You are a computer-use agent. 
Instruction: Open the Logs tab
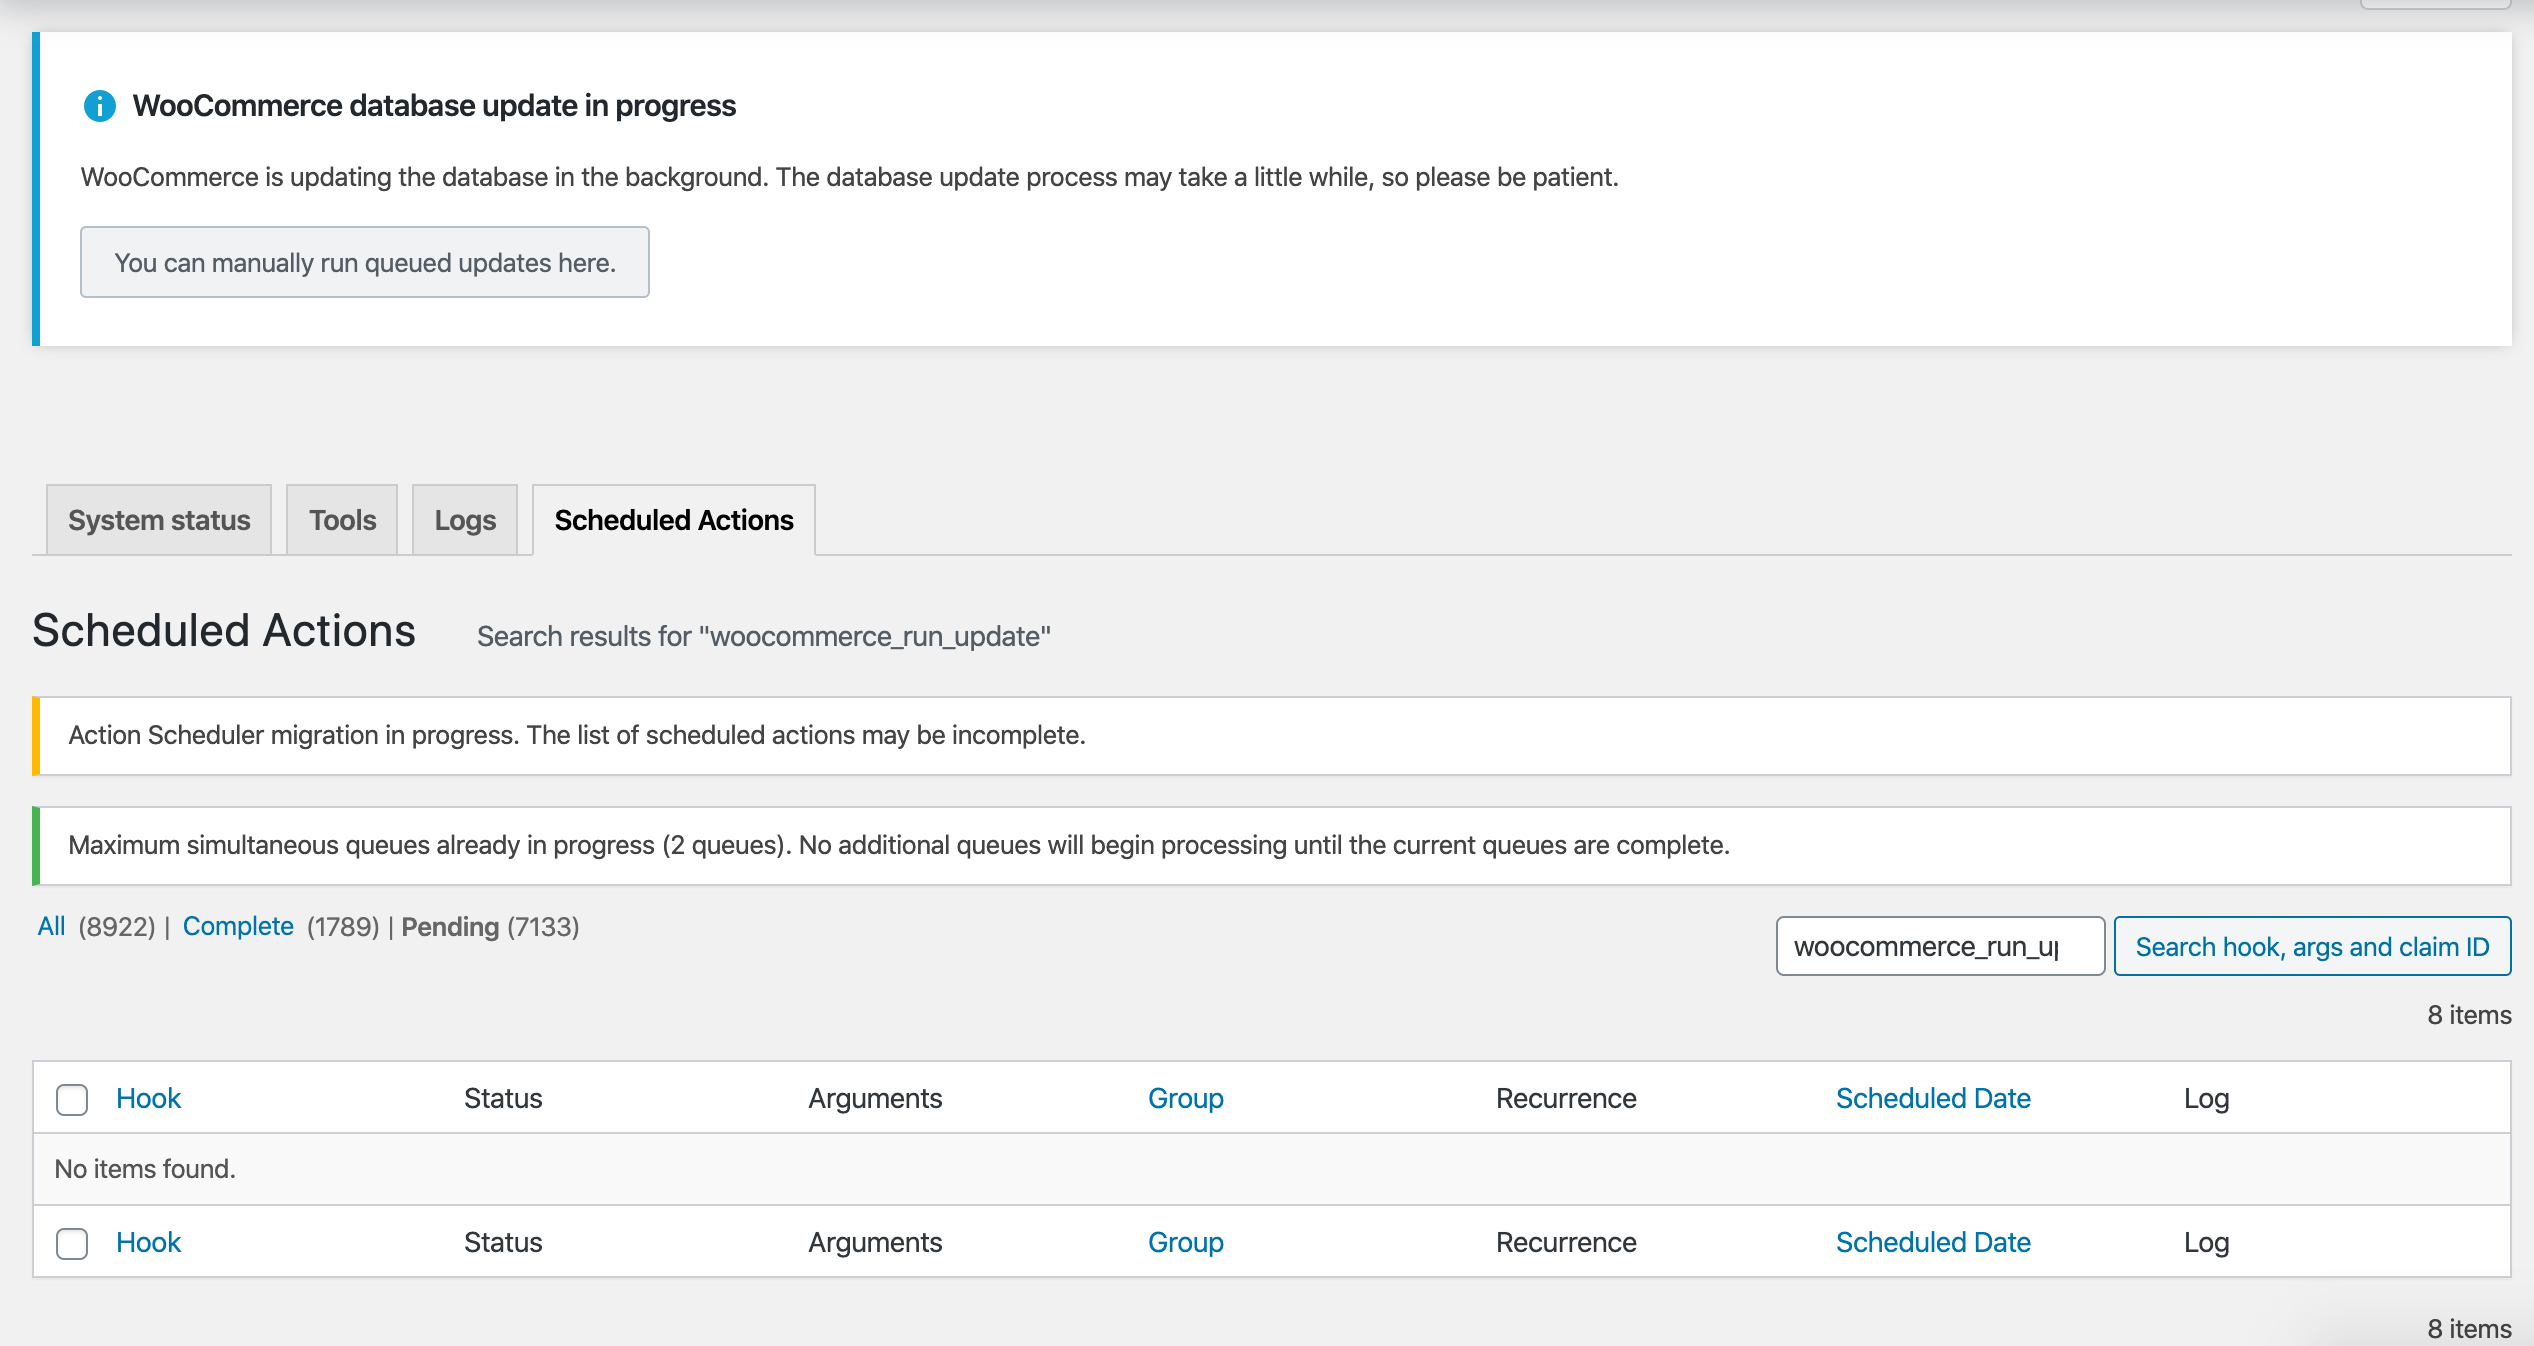click(465, 520)
